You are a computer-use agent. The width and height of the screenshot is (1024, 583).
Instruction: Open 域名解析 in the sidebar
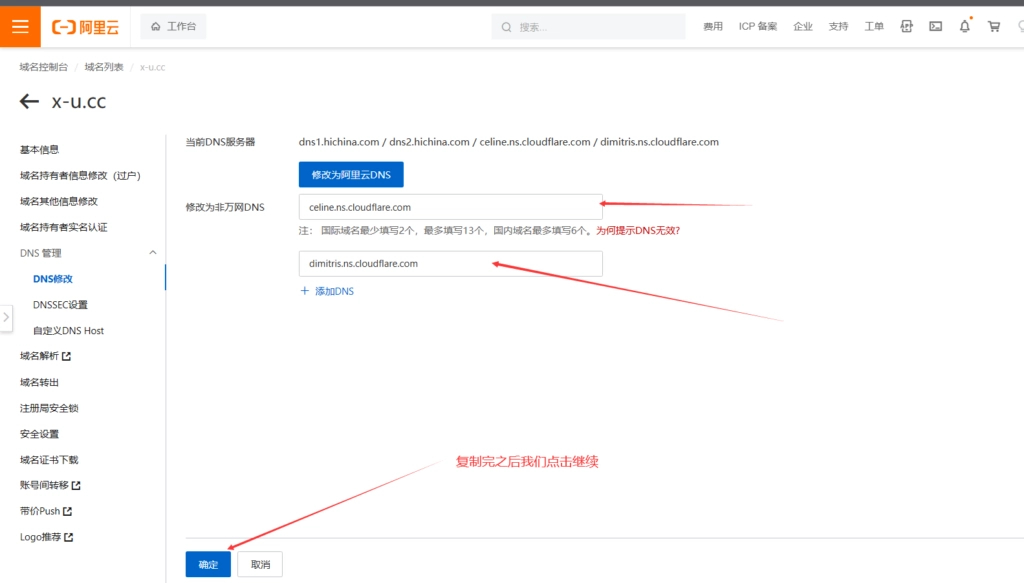[39, 356]
